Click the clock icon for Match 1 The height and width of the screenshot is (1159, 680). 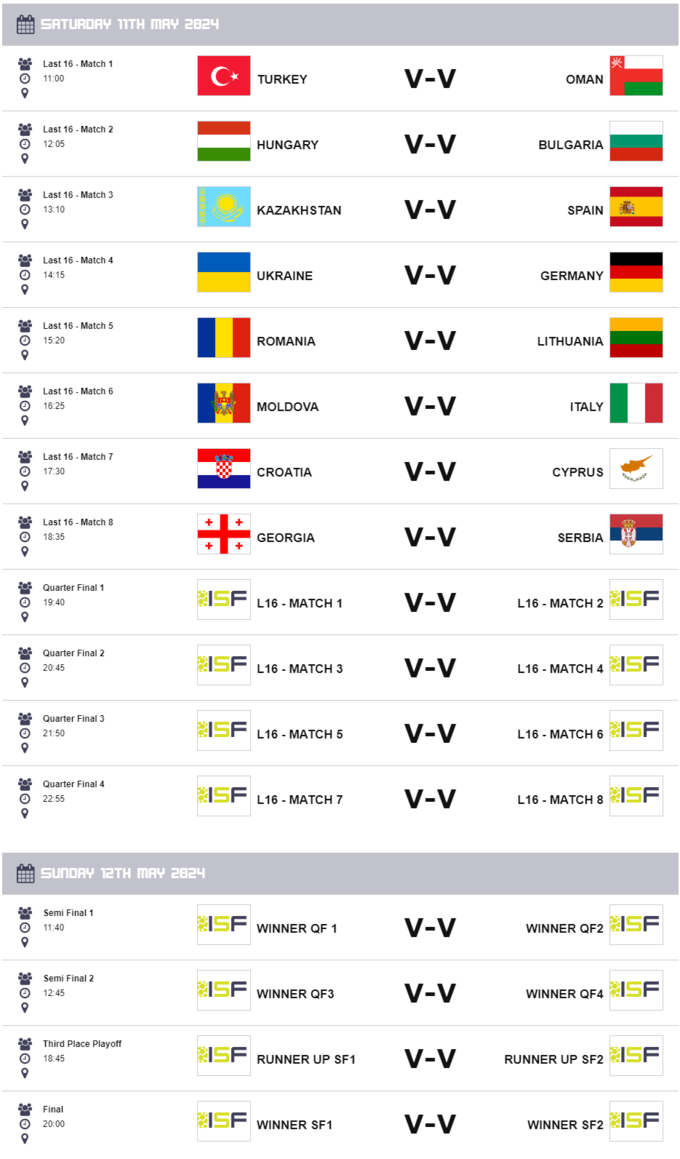[x=25, y=78]
